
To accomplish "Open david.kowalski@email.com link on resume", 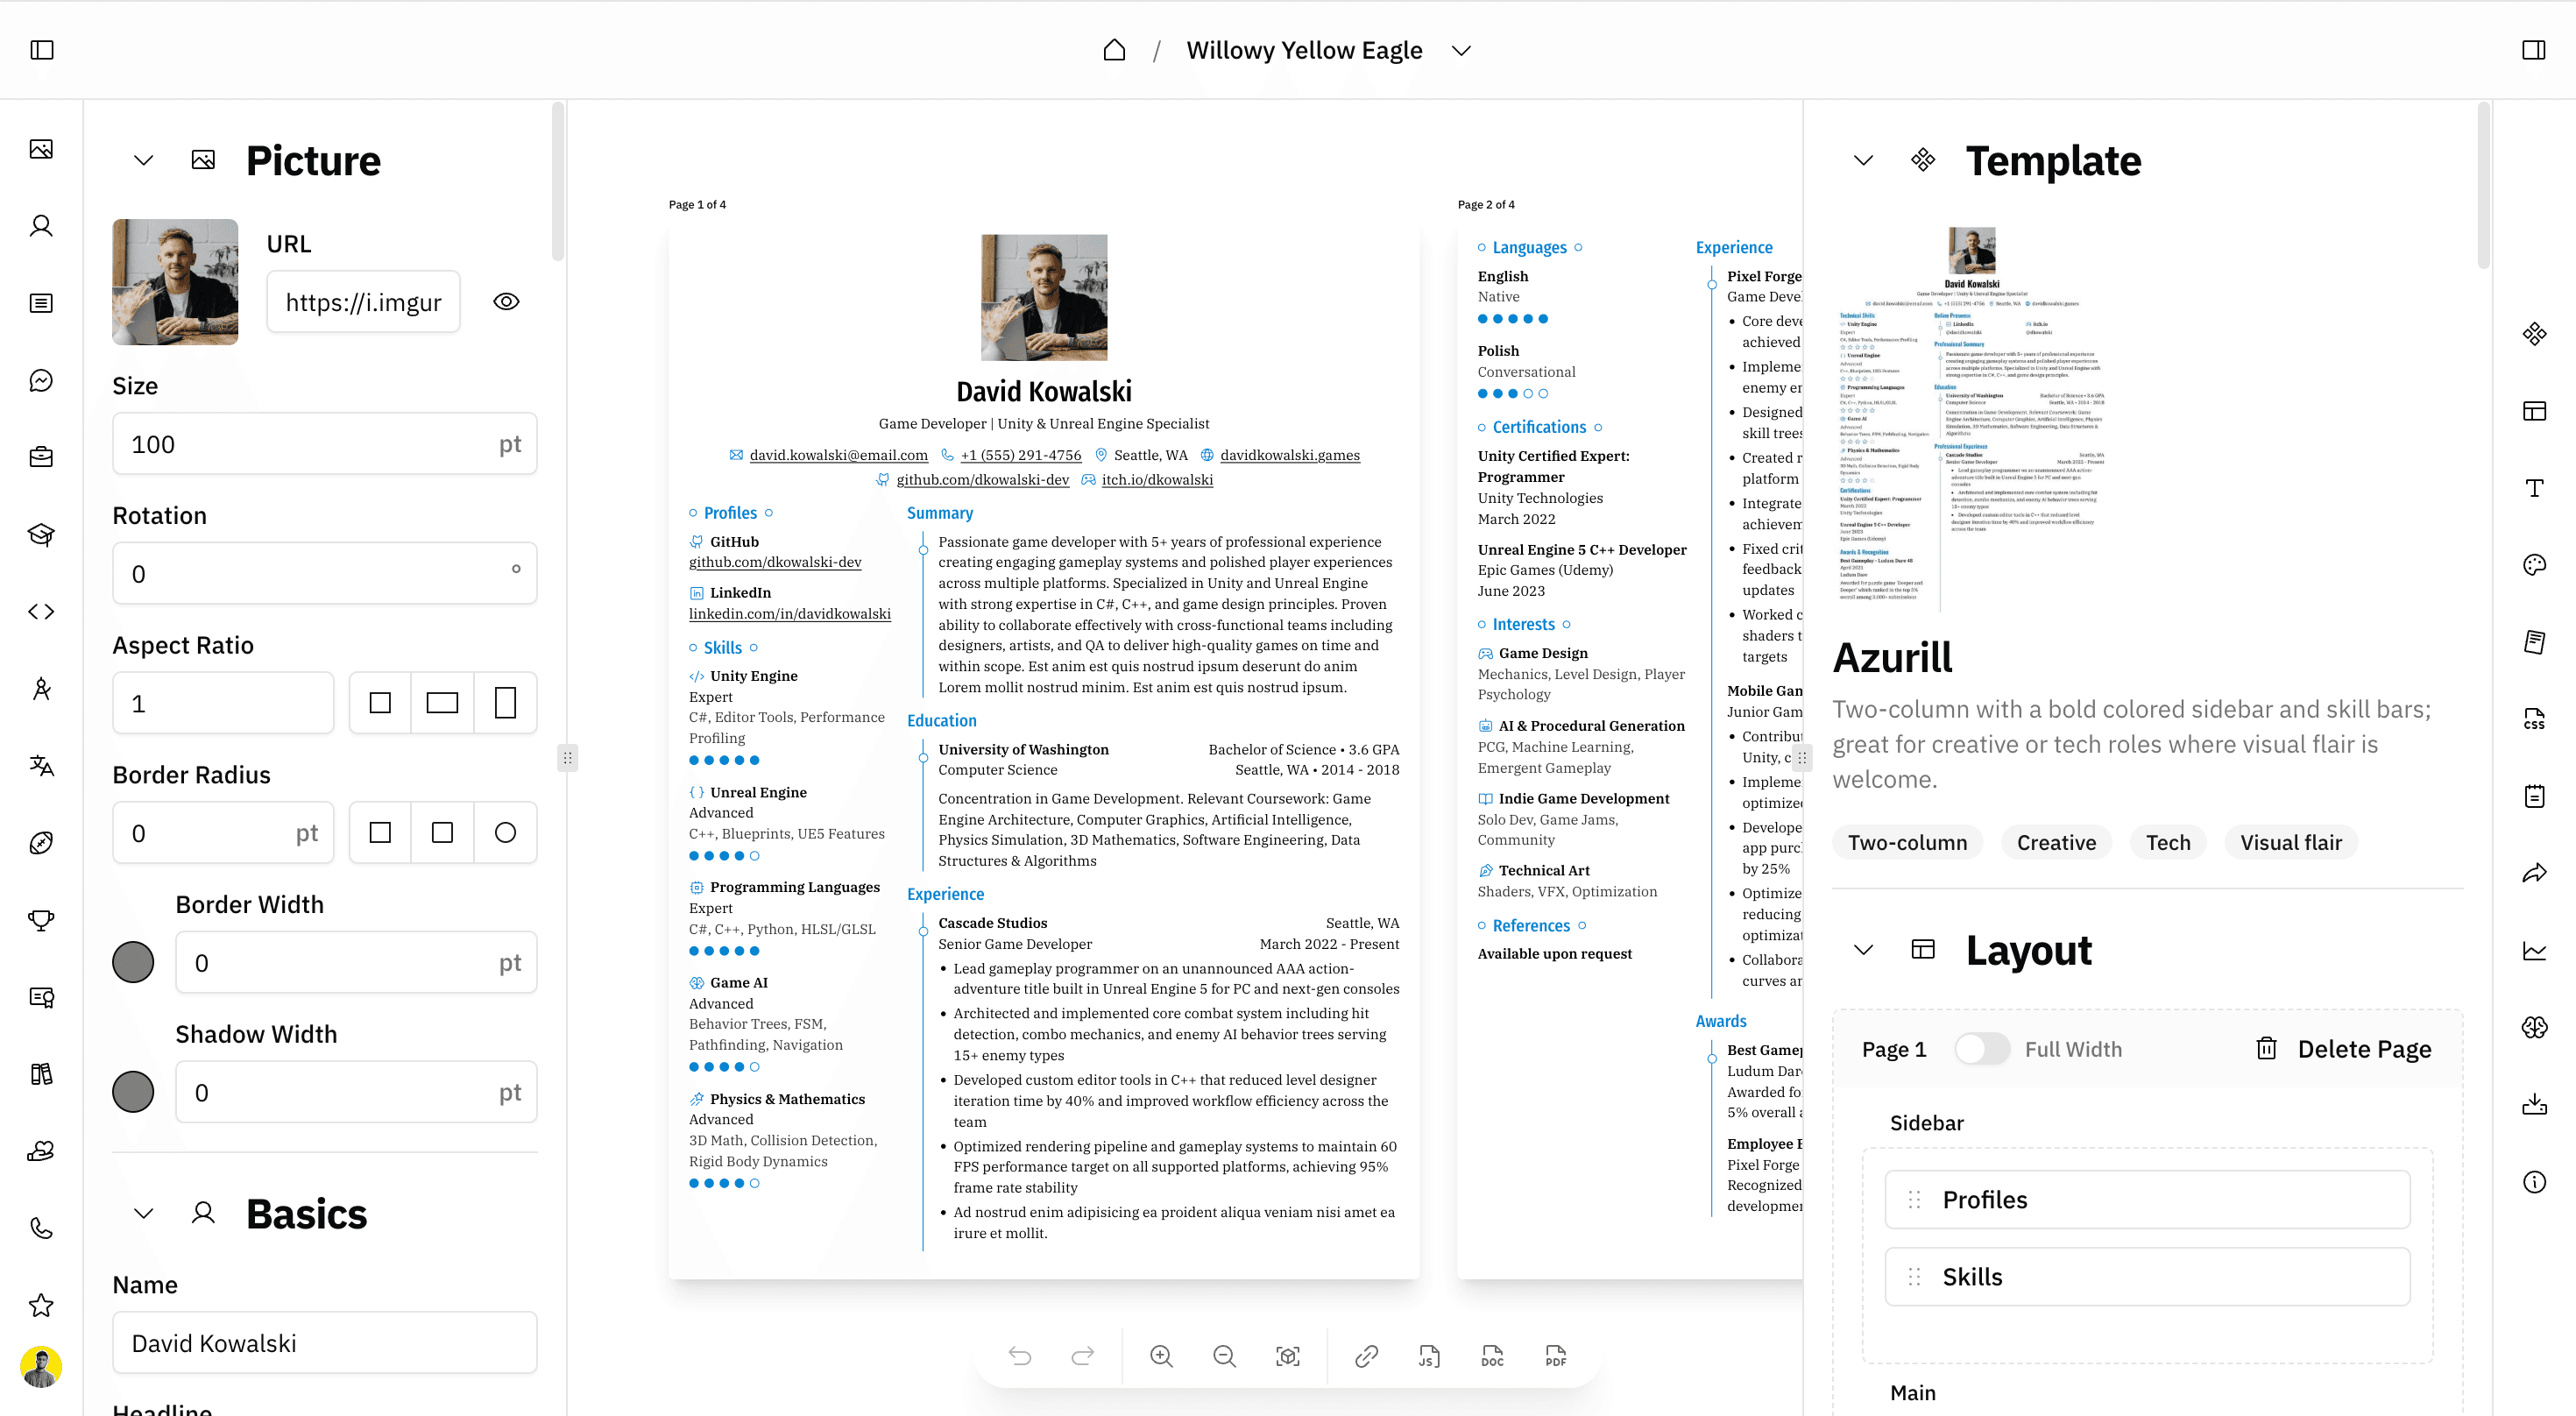I will pyautogui.click(x=838, y=455).
